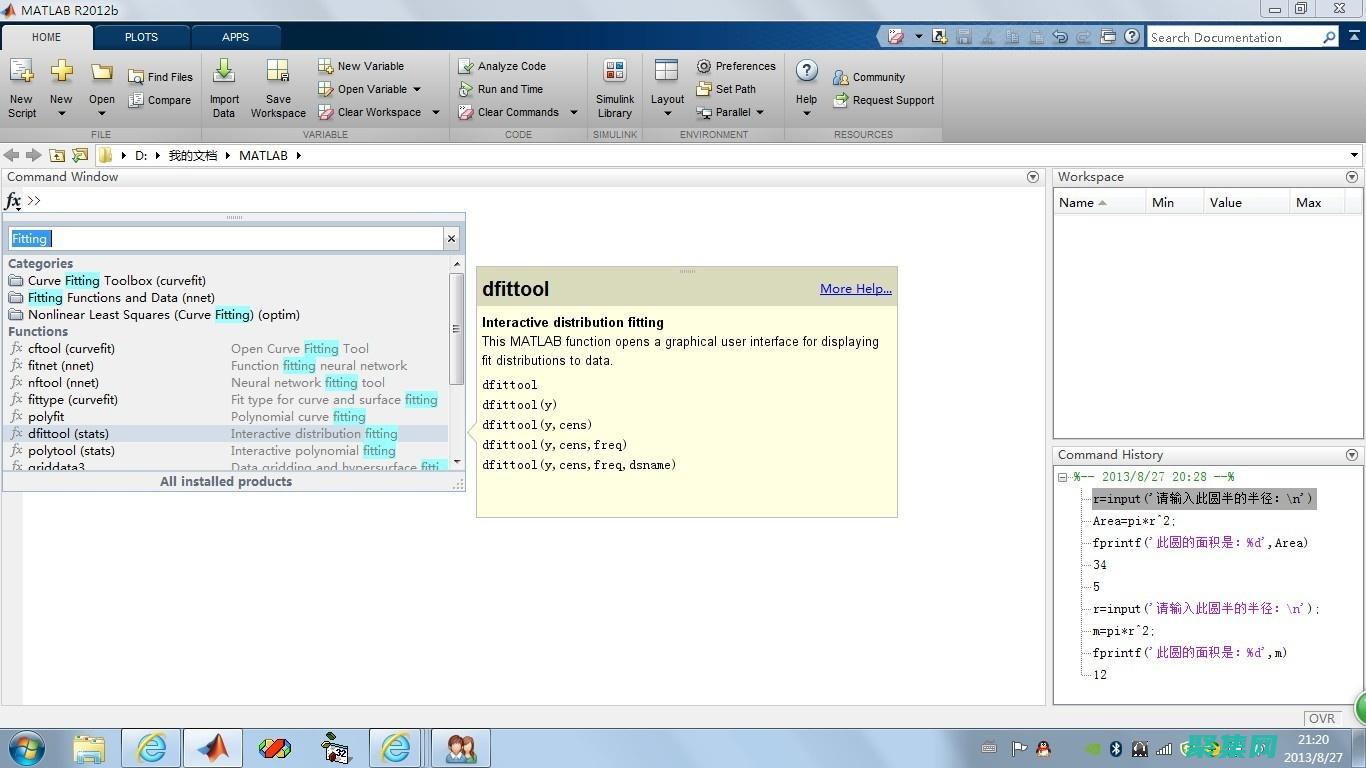Open the More Help link
Viewport: 1366px width, 768px height.
(x=855, y=289)
